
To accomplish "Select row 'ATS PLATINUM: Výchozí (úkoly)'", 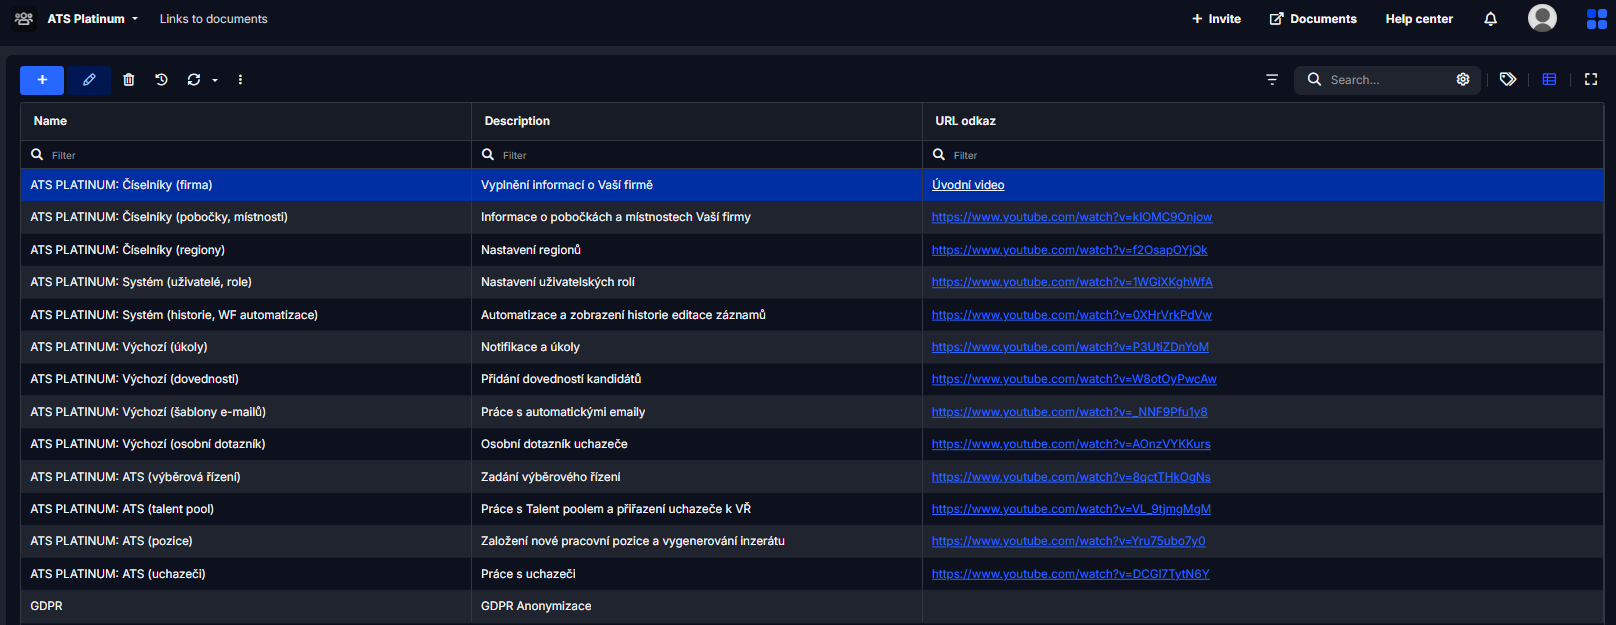I will point(812,347).
